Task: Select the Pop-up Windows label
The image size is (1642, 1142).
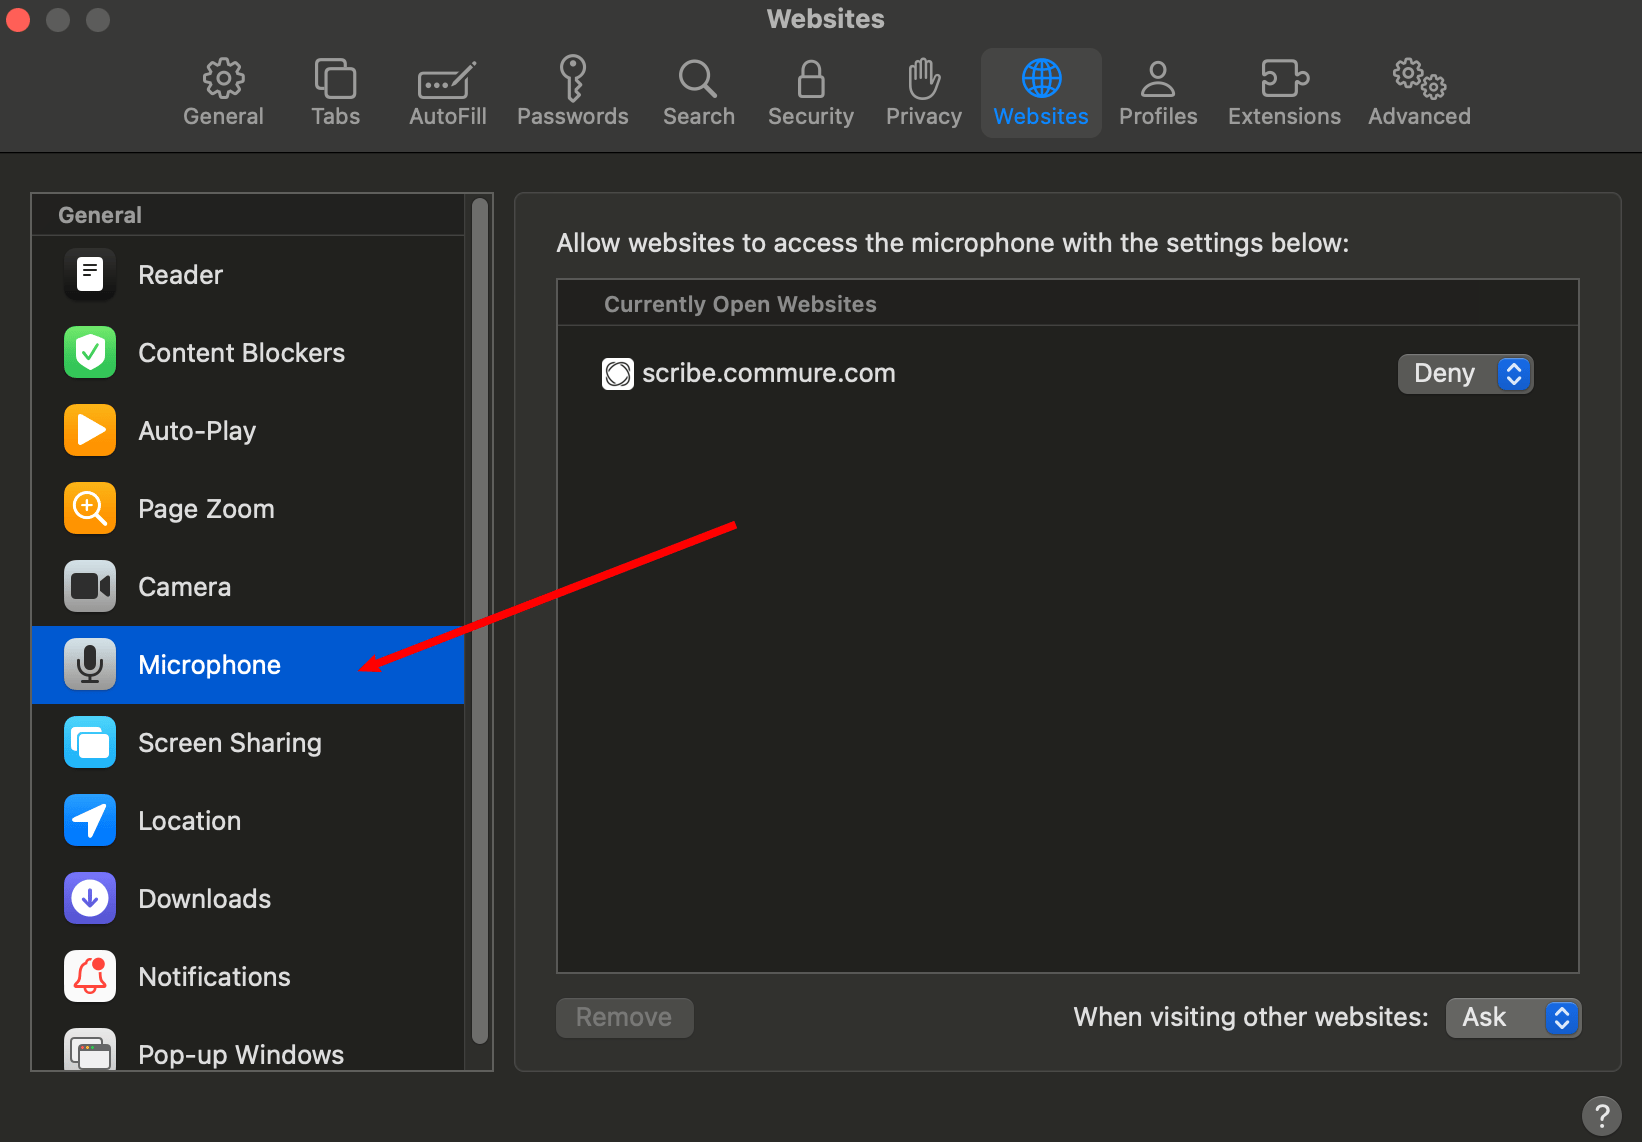Action: (241, 1055)
